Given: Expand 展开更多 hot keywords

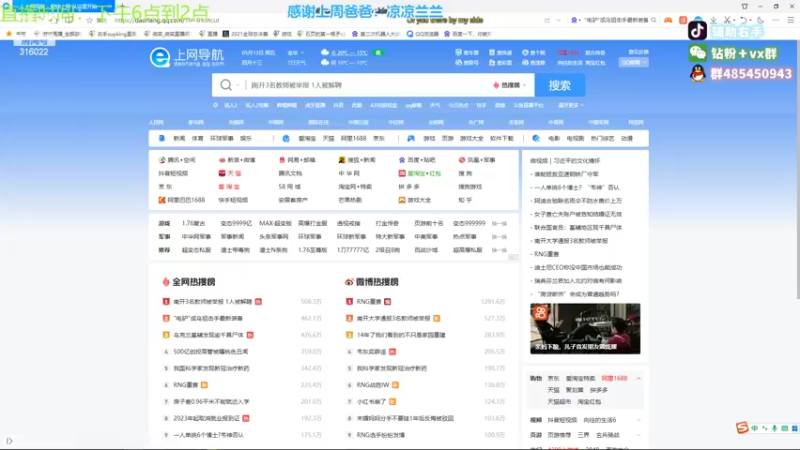Looking at the screenshot, I should 571,105.
